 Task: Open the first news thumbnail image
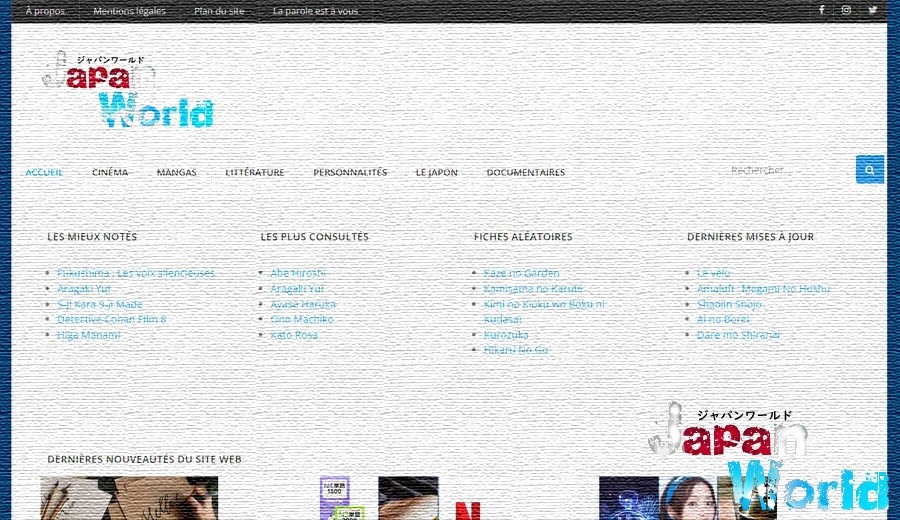(129, 498)
